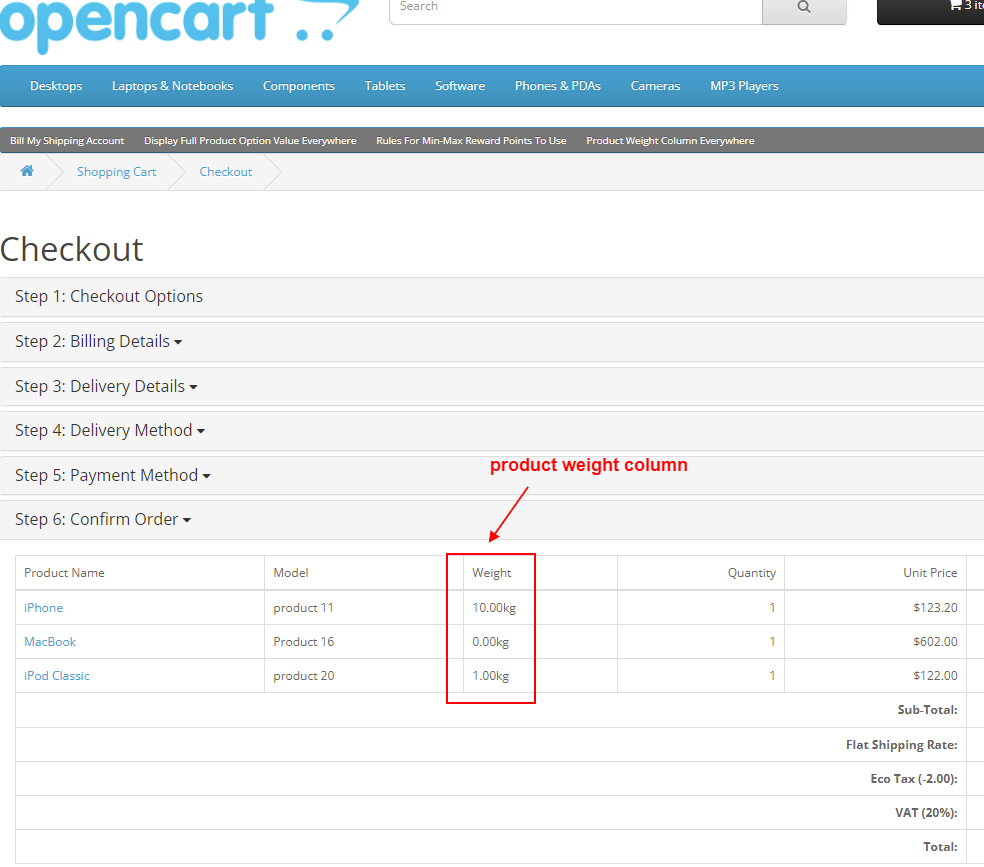Go to Shopping Cart breadcrumb

pyautogui.click(x=117, y=172)
